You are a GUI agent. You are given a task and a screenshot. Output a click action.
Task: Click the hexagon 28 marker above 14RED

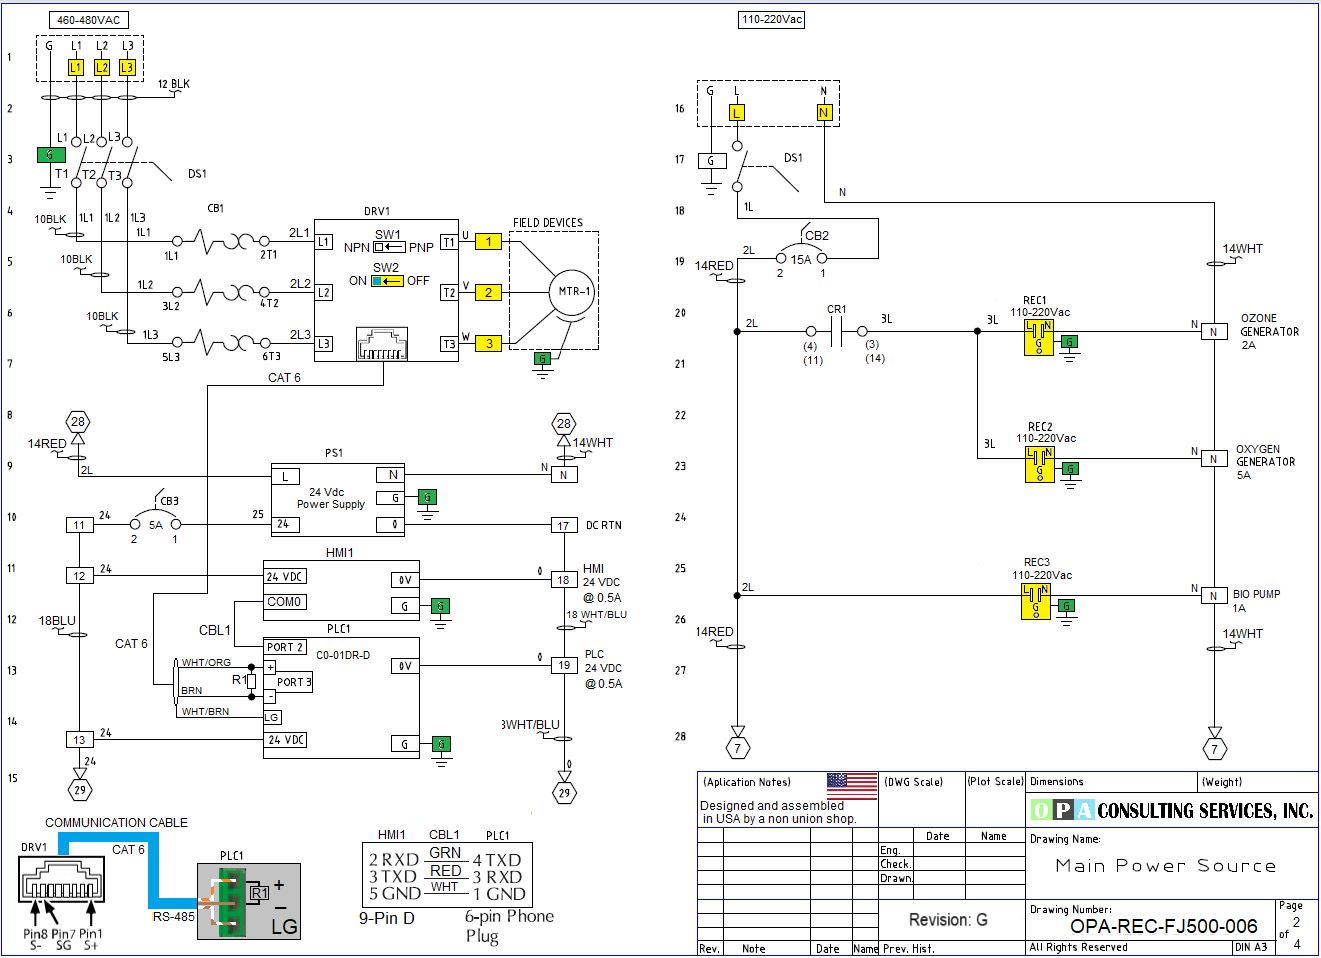coord(78,422)
